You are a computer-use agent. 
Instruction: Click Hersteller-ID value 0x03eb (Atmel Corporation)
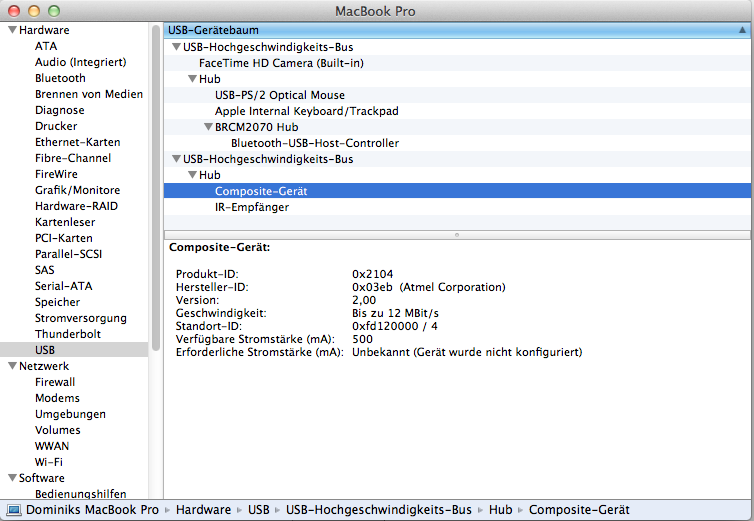(x=429, y=287)
